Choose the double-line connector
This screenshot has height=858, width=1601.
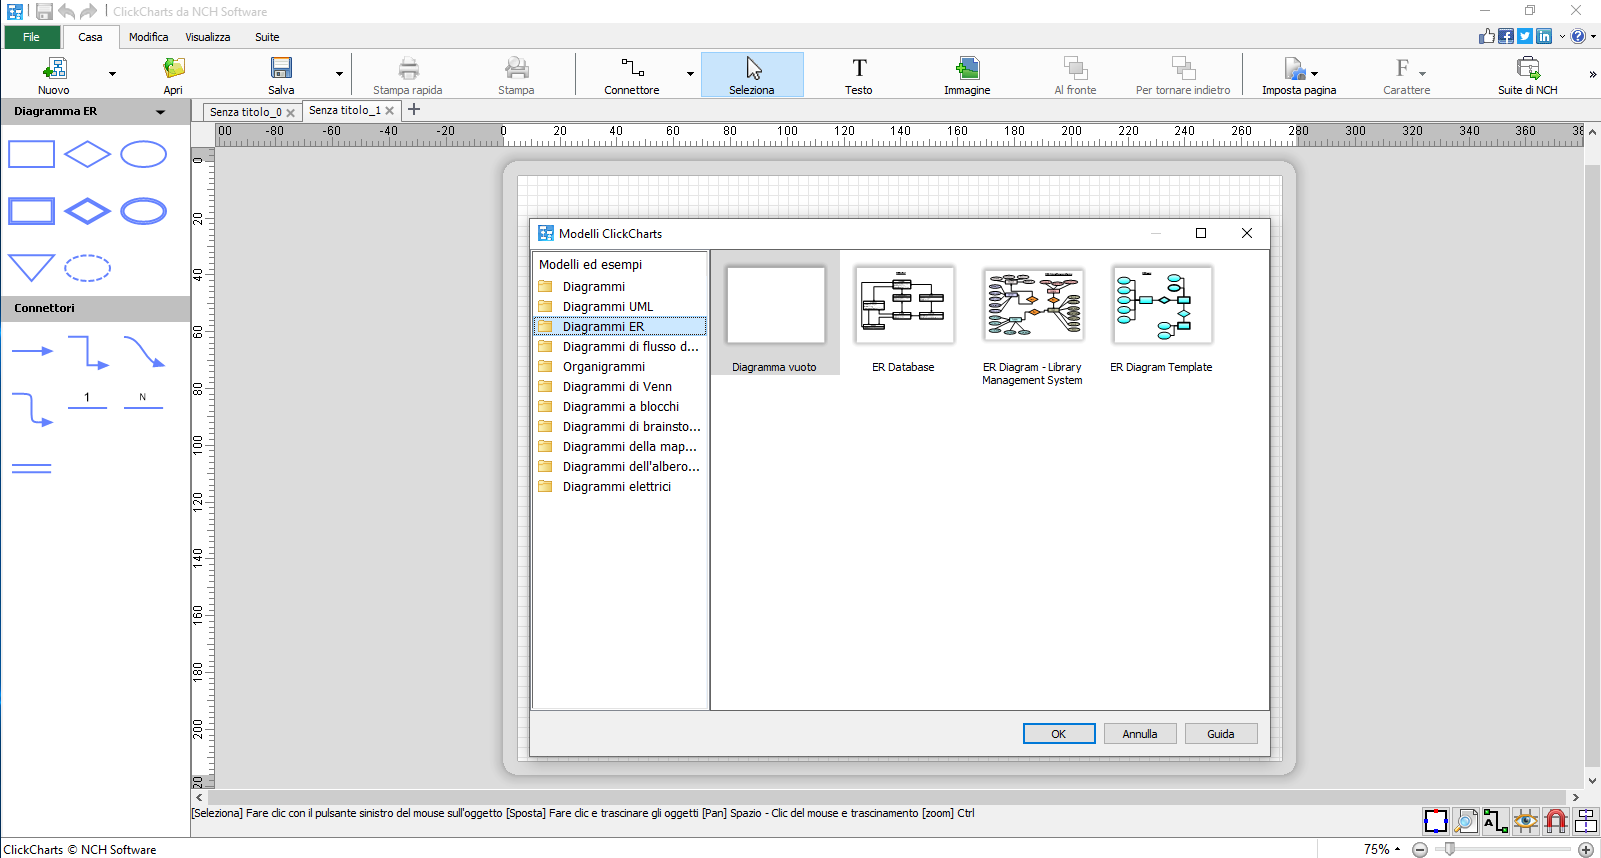point(31,468)
